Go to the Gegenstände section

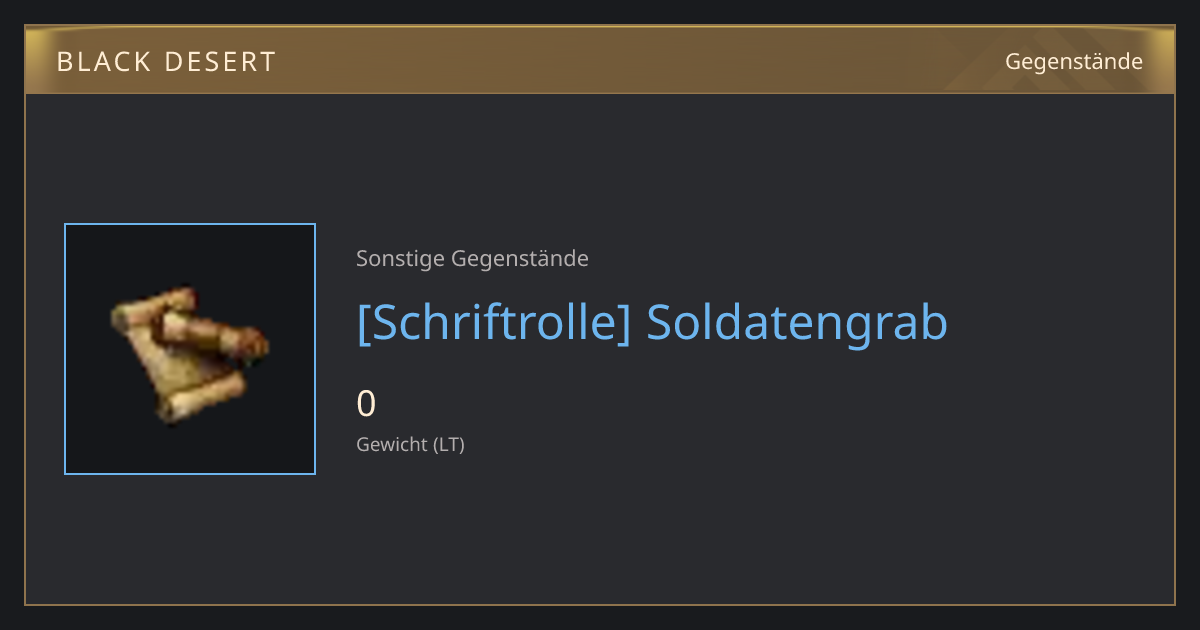coord(1073,62)
